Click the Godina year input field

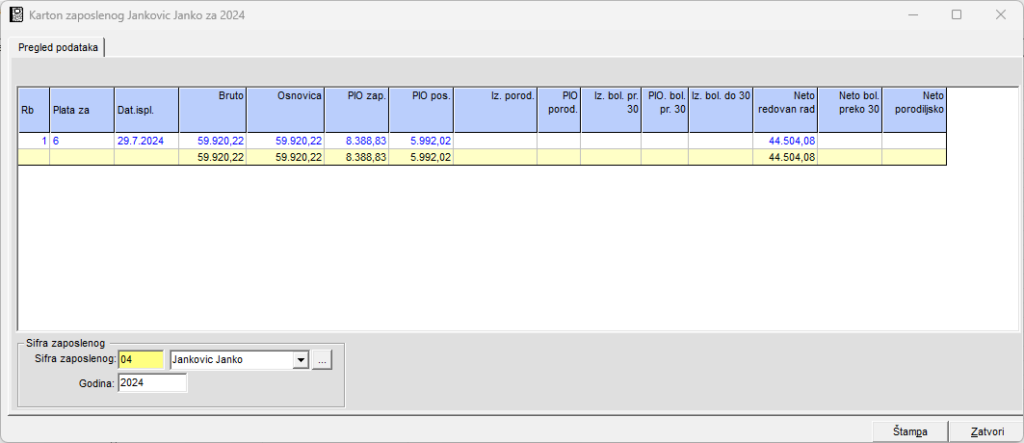pyautogui.click(x=152, y=383)
